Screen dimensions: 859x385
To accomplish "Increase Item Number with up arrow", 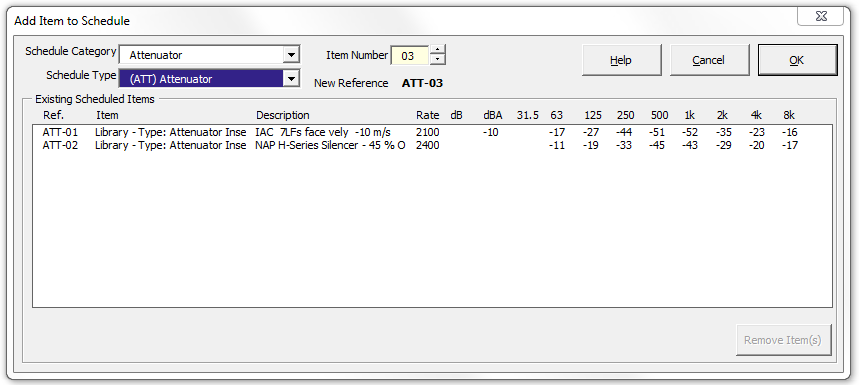I will (438, 50).
